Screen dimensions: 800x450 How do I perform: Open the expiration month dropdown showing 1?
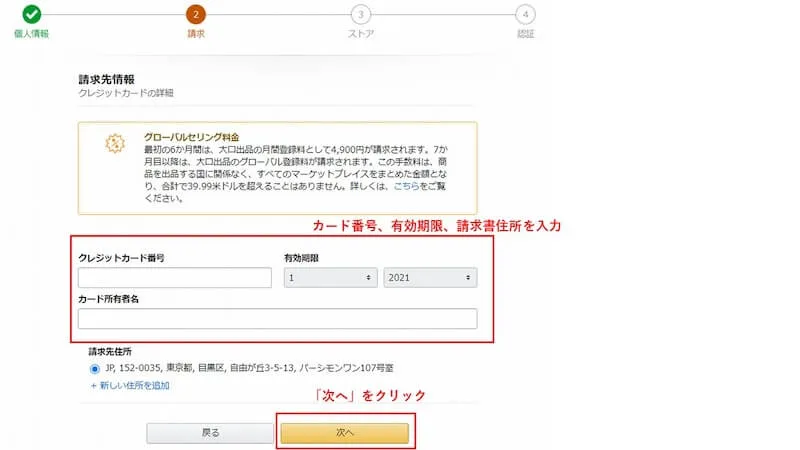pyautogui.click(x=329, y=278)
